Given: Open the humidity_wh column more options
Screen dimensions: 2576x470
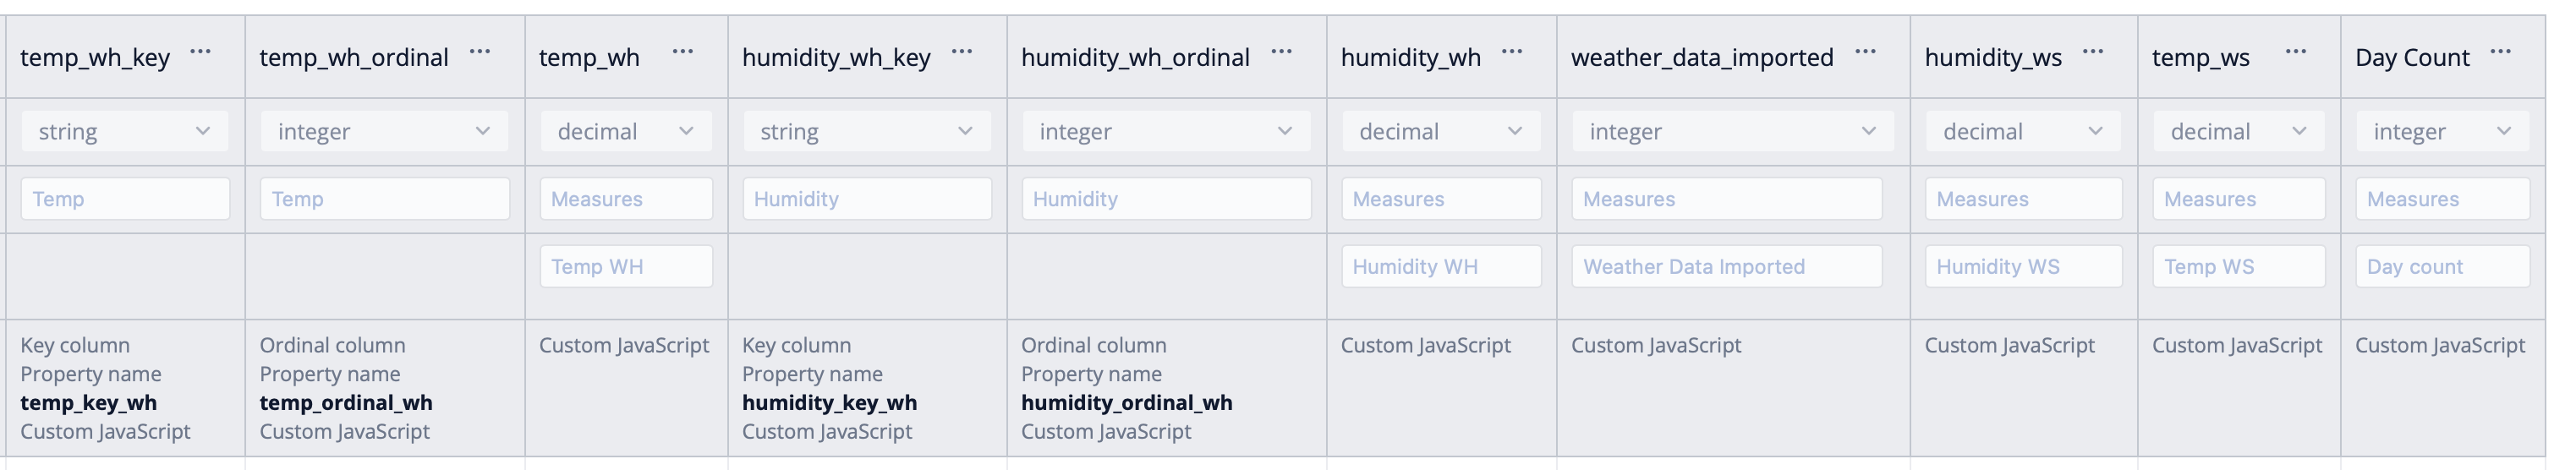Looking at the screenshot, I should point(1512,52).
